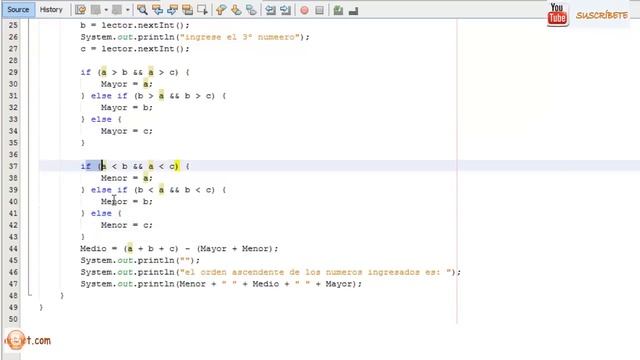Click the YouTube logo

(x=558, y=14)
